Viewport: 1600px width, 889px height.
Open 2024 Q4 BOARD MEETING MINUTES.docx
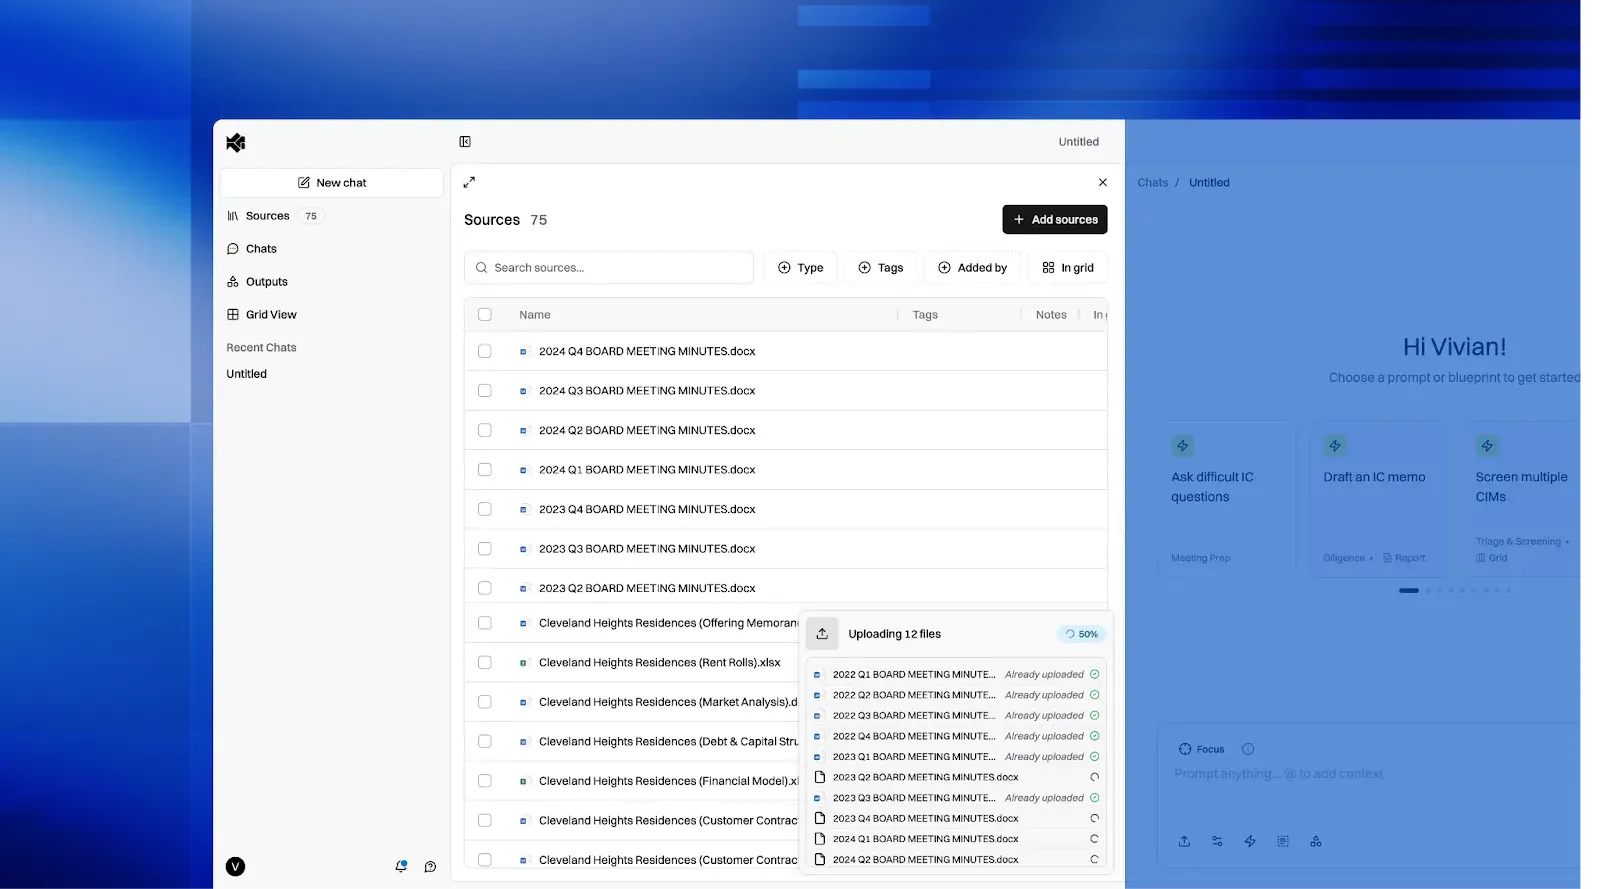coord(647,352)
